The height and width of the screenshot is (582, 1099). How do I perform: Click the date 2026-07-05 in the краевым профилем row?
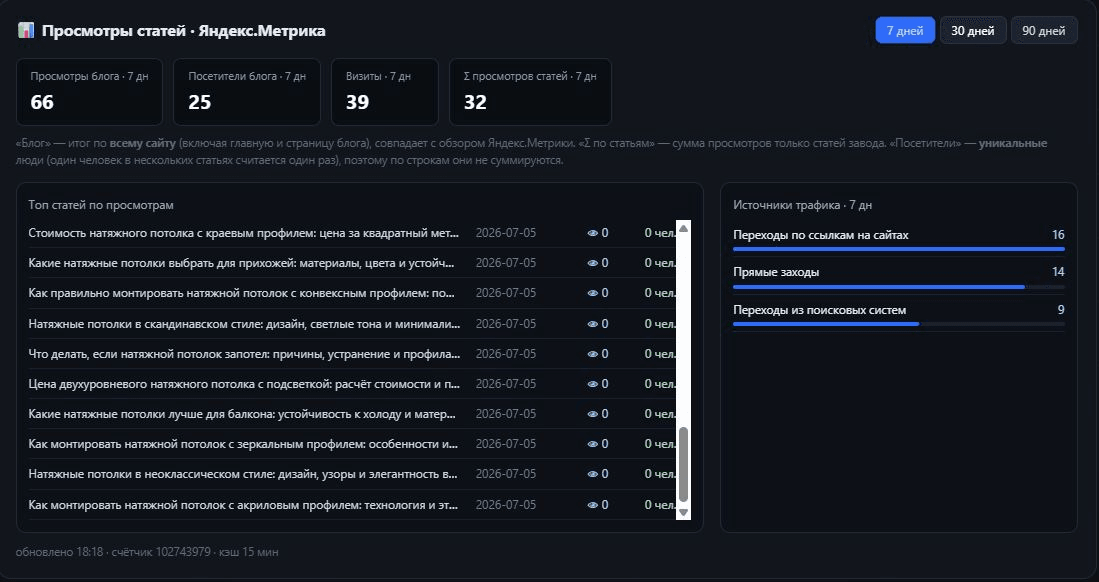click(x=506, y=233)
